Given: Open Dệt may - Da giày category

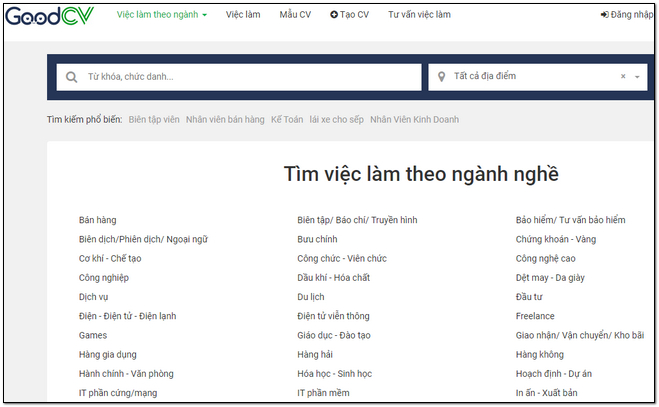Looking at the screenshot, I should (550, 278).
